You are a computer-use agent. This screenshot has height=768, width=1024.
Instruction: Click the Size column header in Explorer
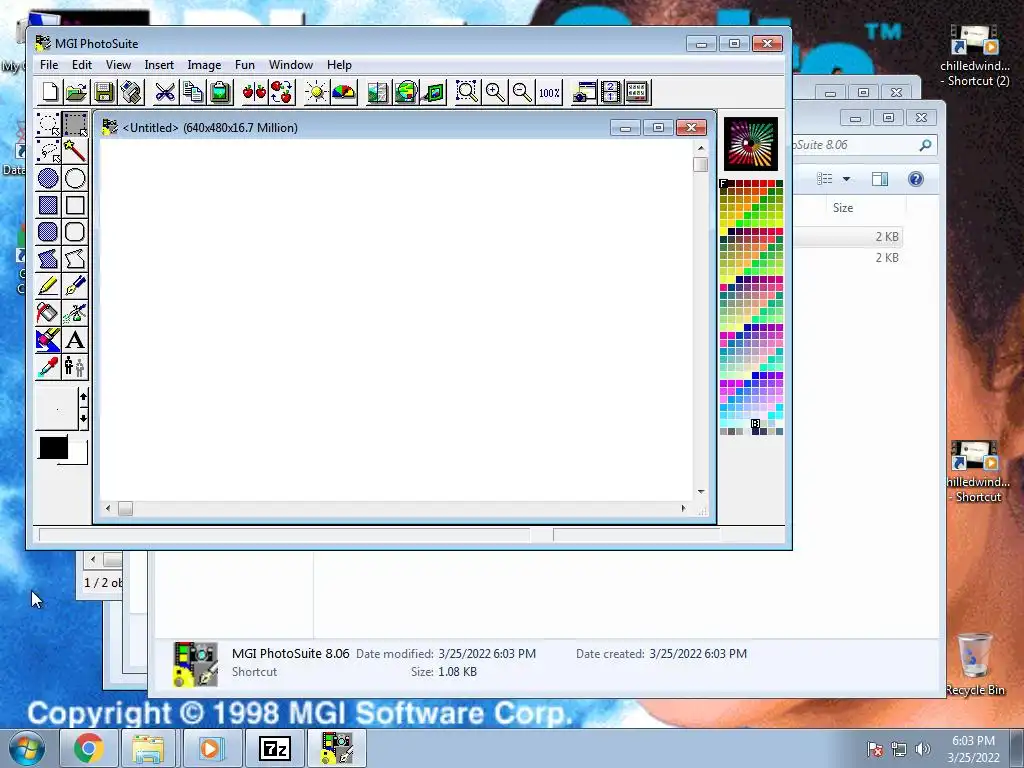pyautogui.click(x=842, y=208)
